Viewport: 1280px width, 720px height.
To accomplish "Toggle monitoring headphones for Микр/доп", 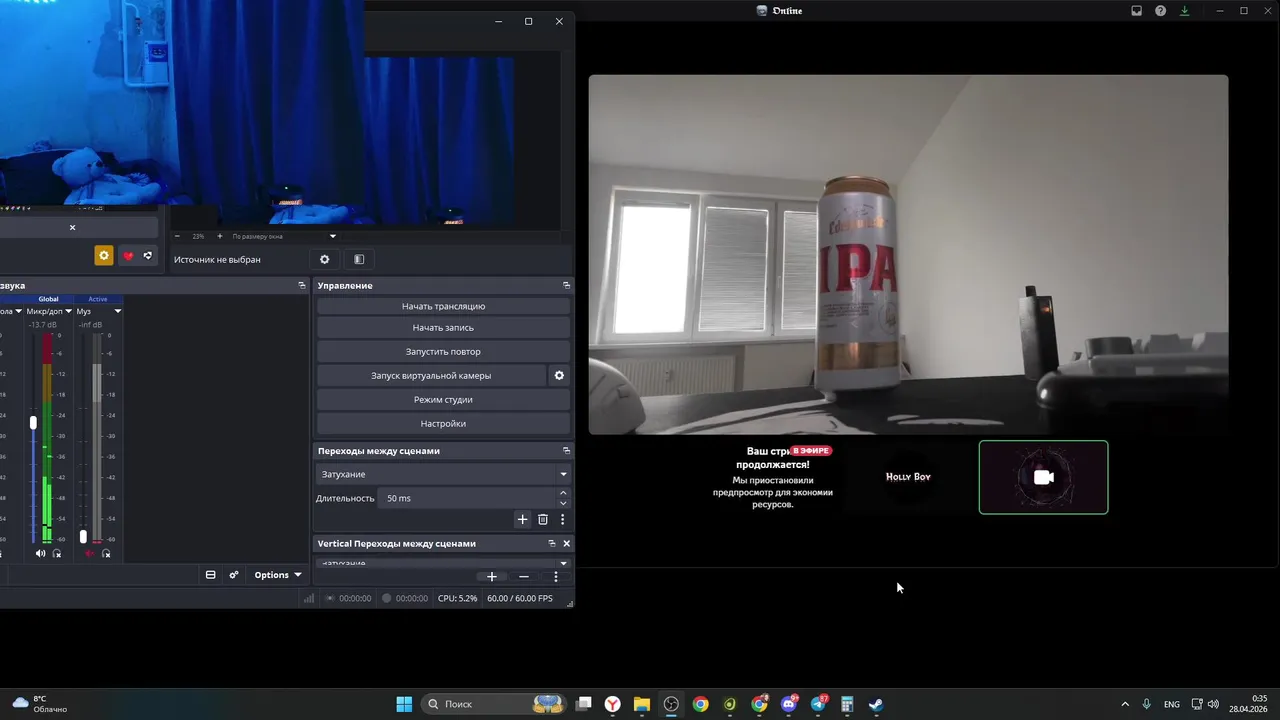I will click(57, 553).
